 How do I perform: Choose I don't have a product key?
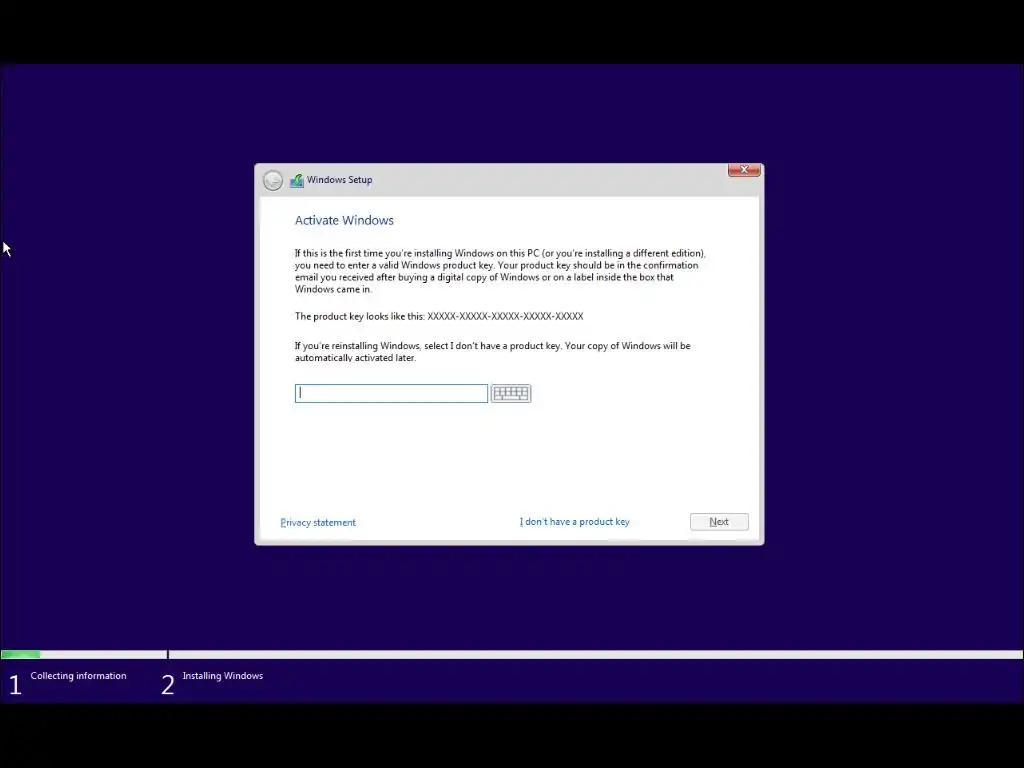click(x=575, y=522)
